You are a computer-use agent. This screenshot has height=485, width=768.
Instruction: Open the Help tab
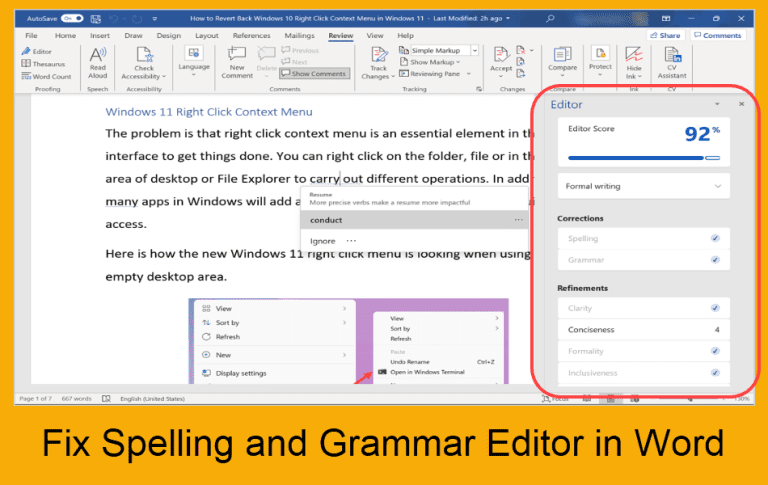click(405, 35)
